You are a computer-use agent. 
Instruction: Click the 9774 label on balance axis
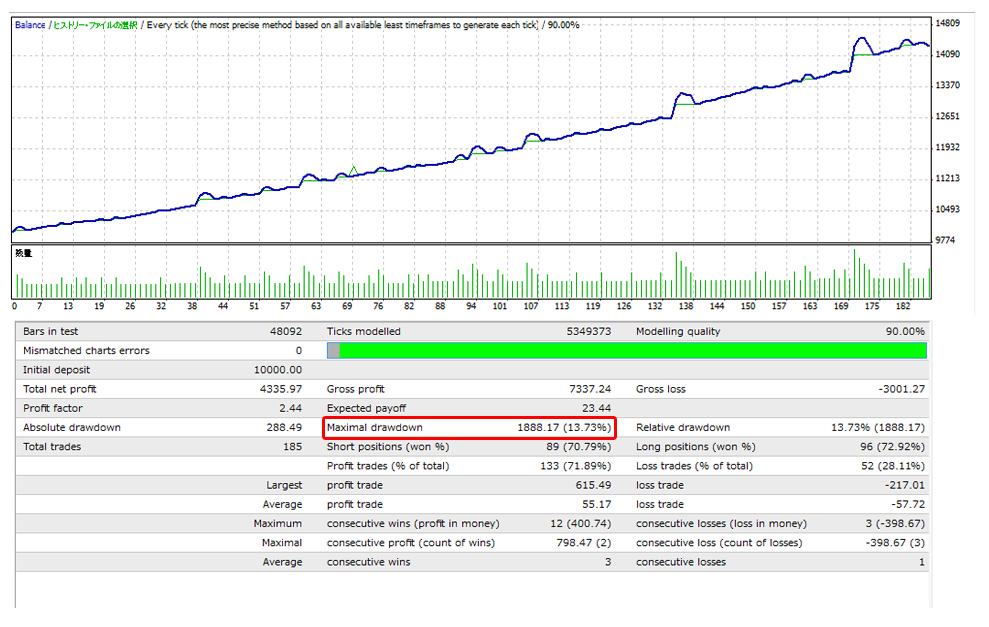pyautogui.click(x=945, y=240)
